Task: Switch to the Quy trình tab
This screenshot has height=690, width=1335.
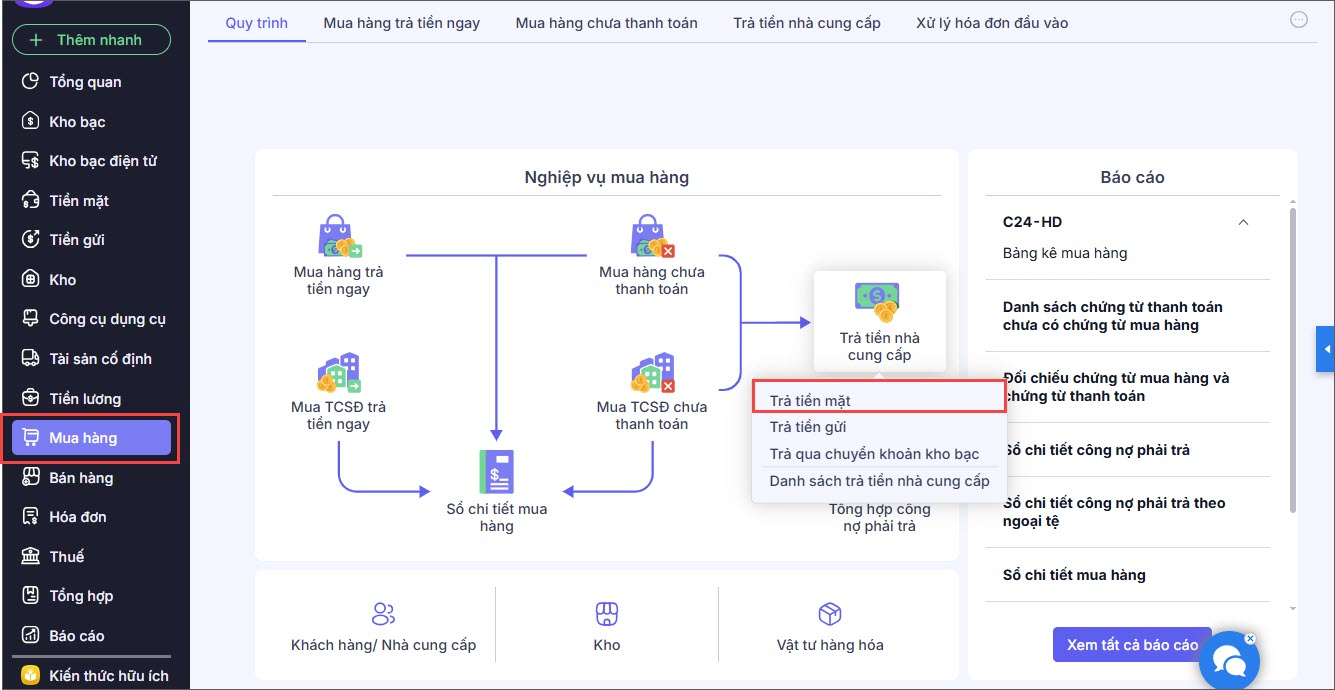Action: [x=257, y=22]
